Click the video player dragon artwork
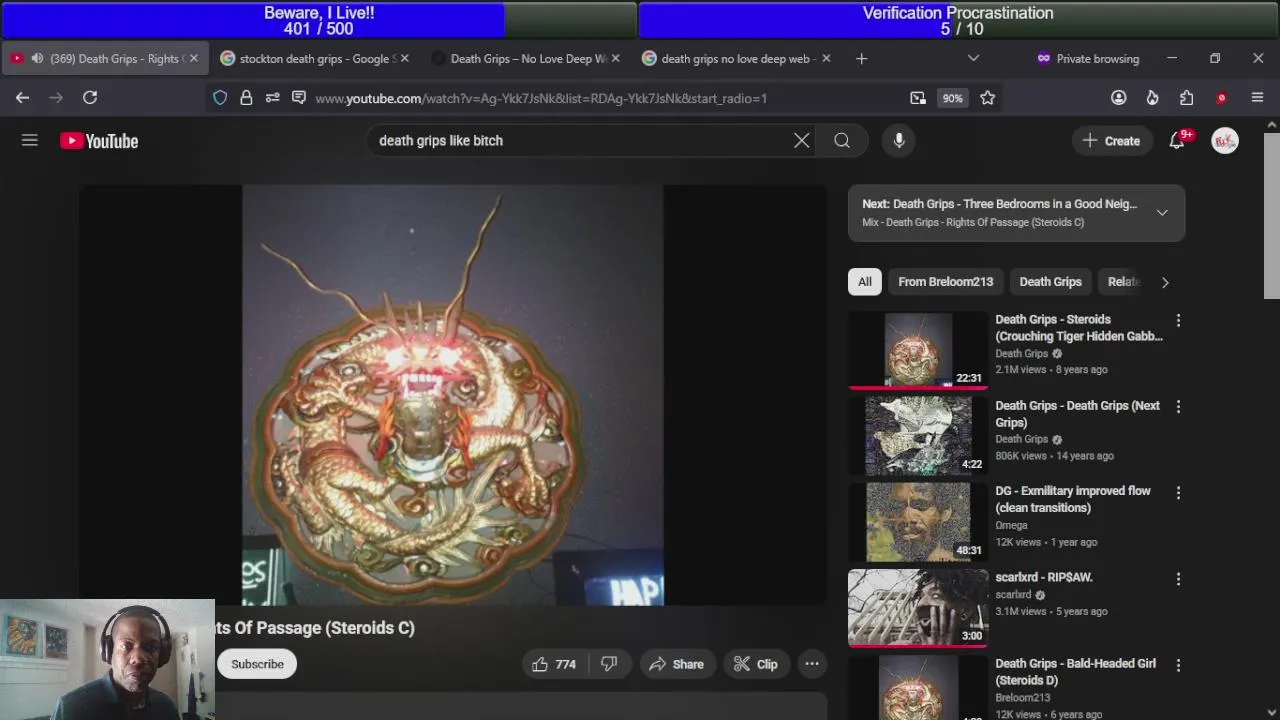 point(452,395)
